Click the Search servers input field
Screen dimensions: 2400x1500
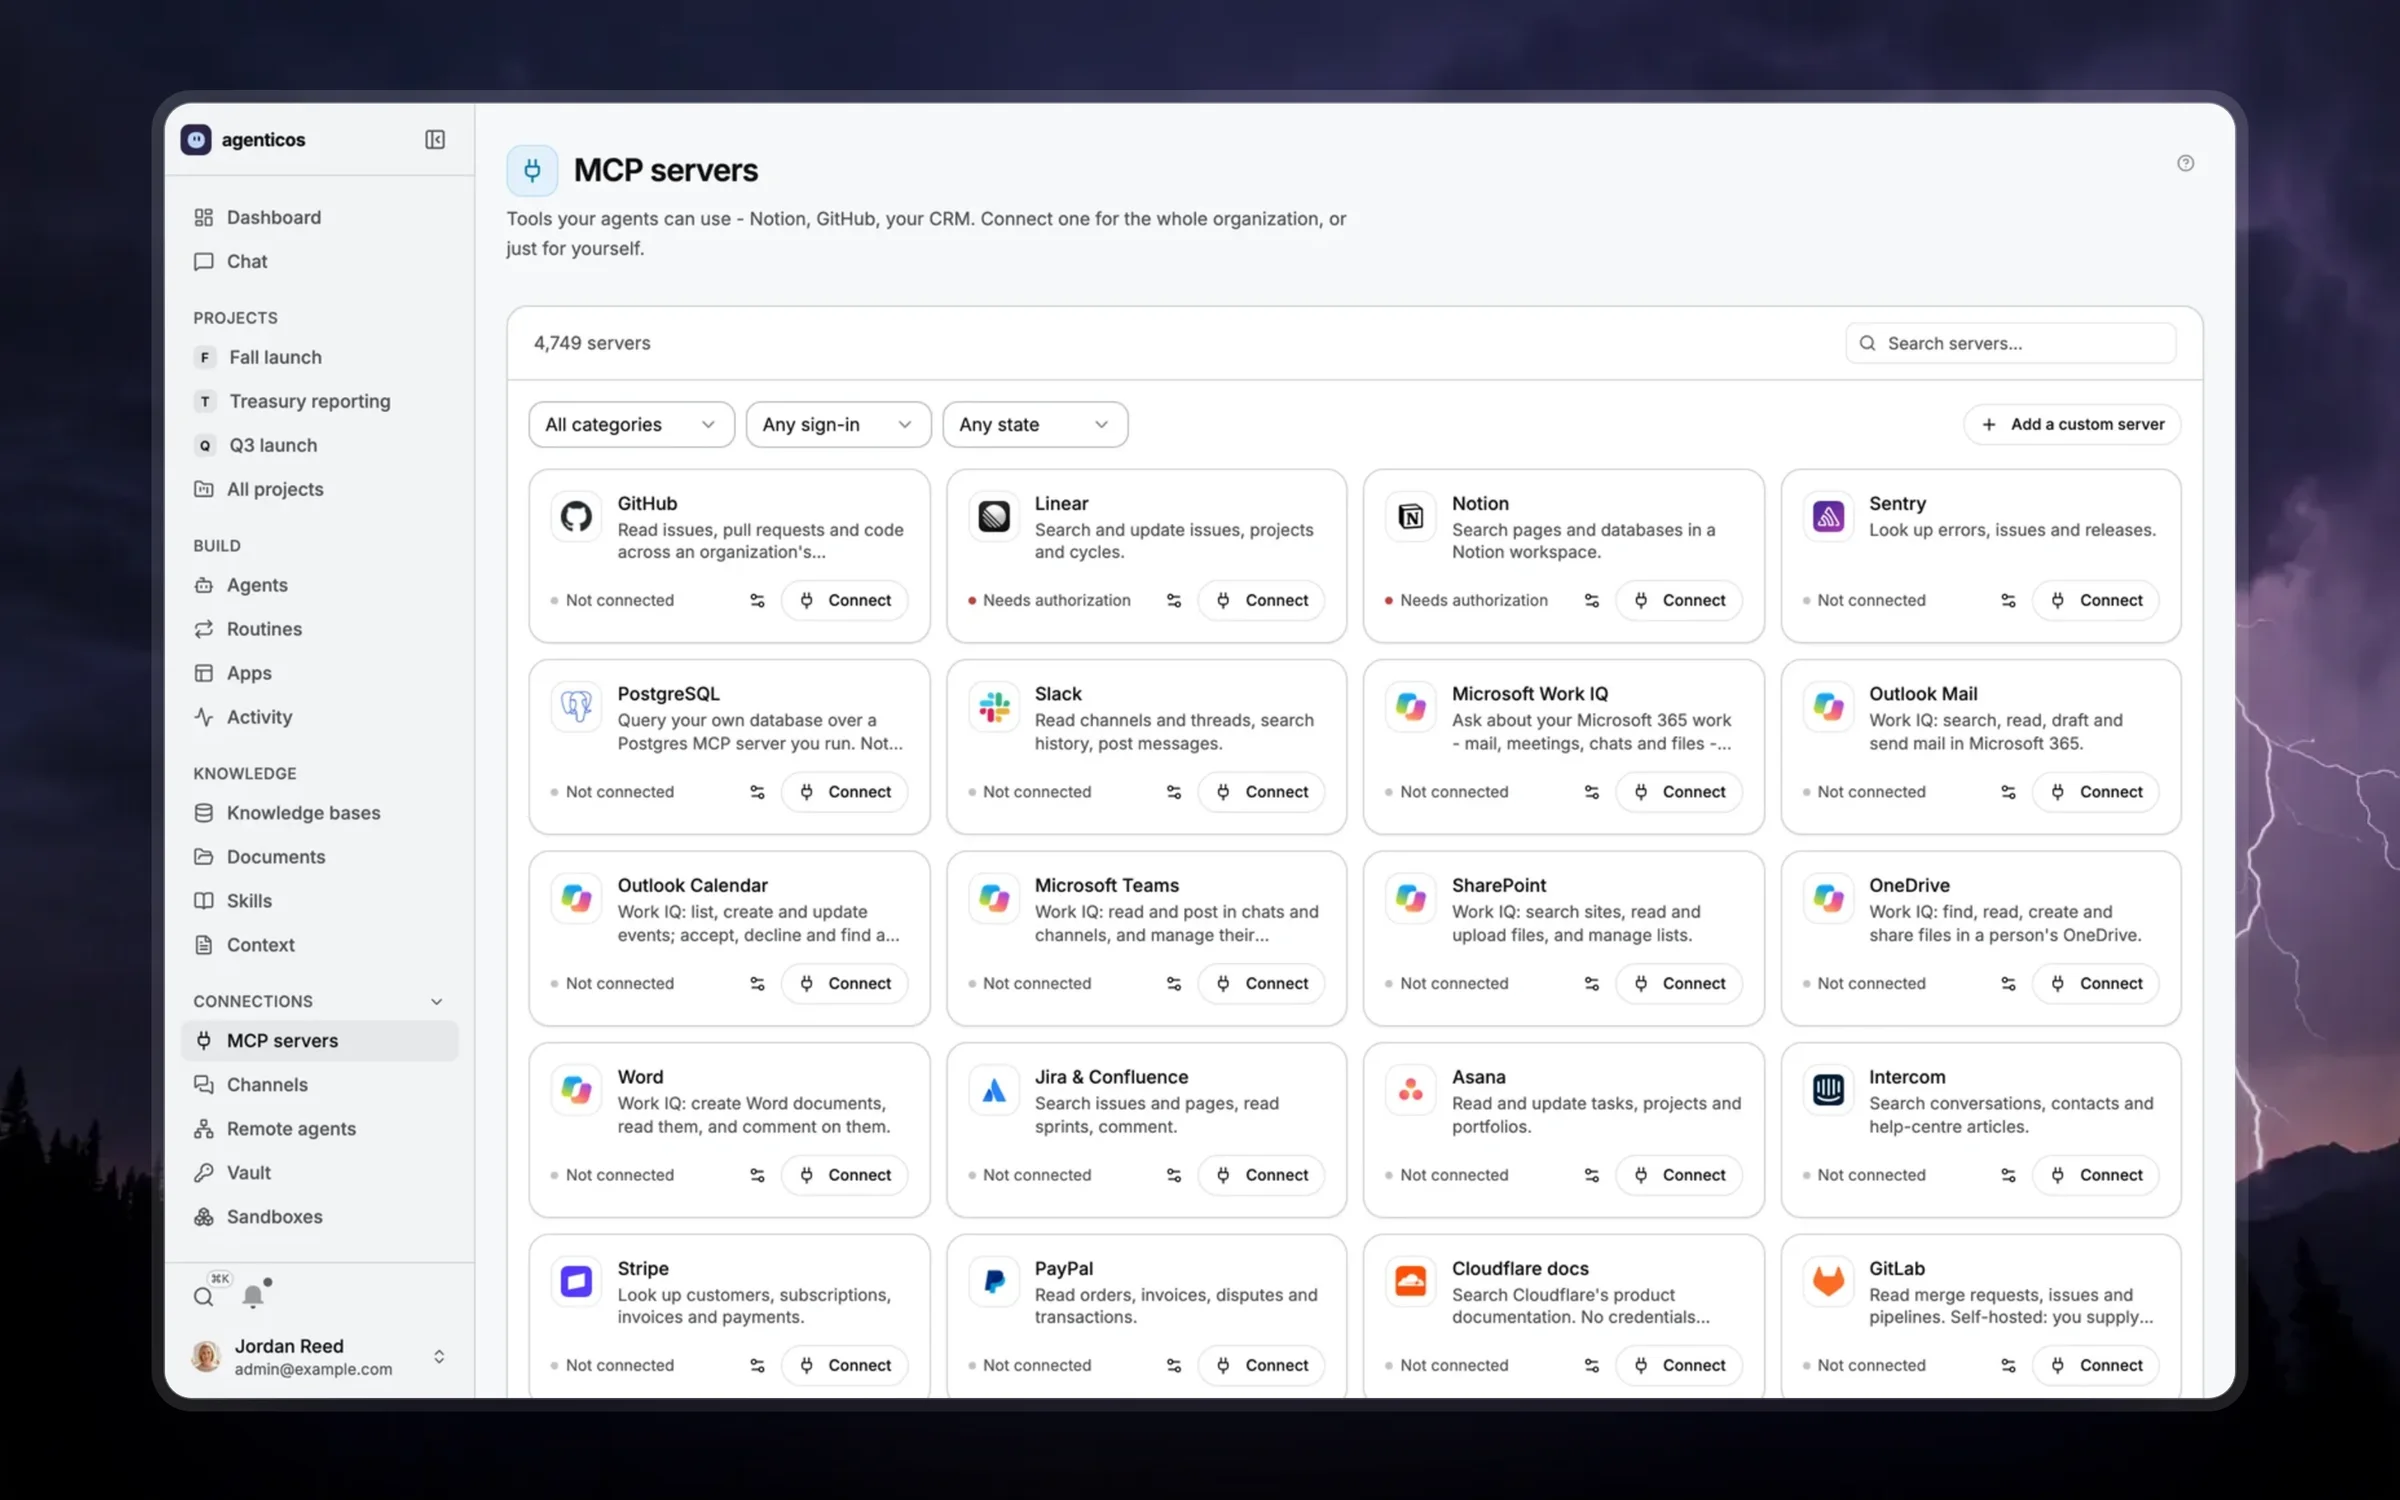coord(2010,343)
